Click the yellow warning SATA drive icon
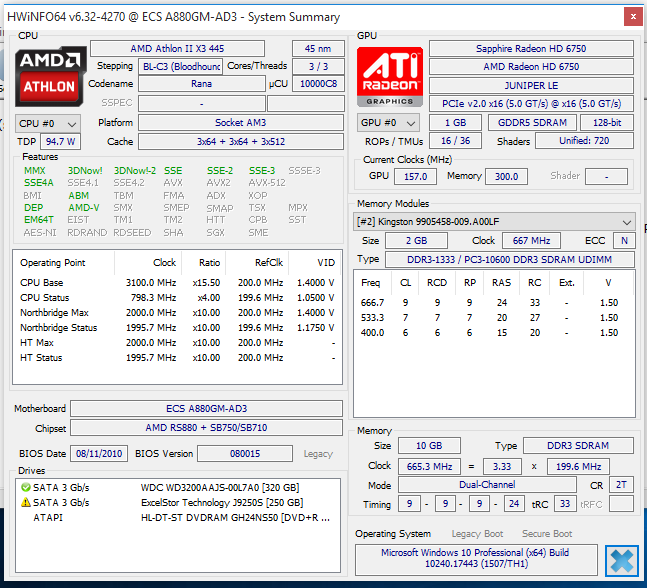This screenshot has width=647, height=588. pyautogui.click(x=26, y=502)
